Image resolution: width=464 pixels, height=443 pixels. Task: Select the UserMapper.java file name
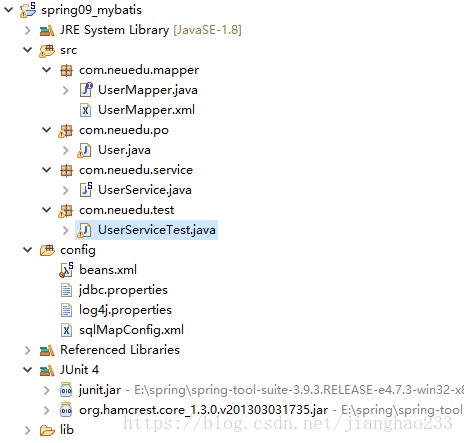[148, 90]
